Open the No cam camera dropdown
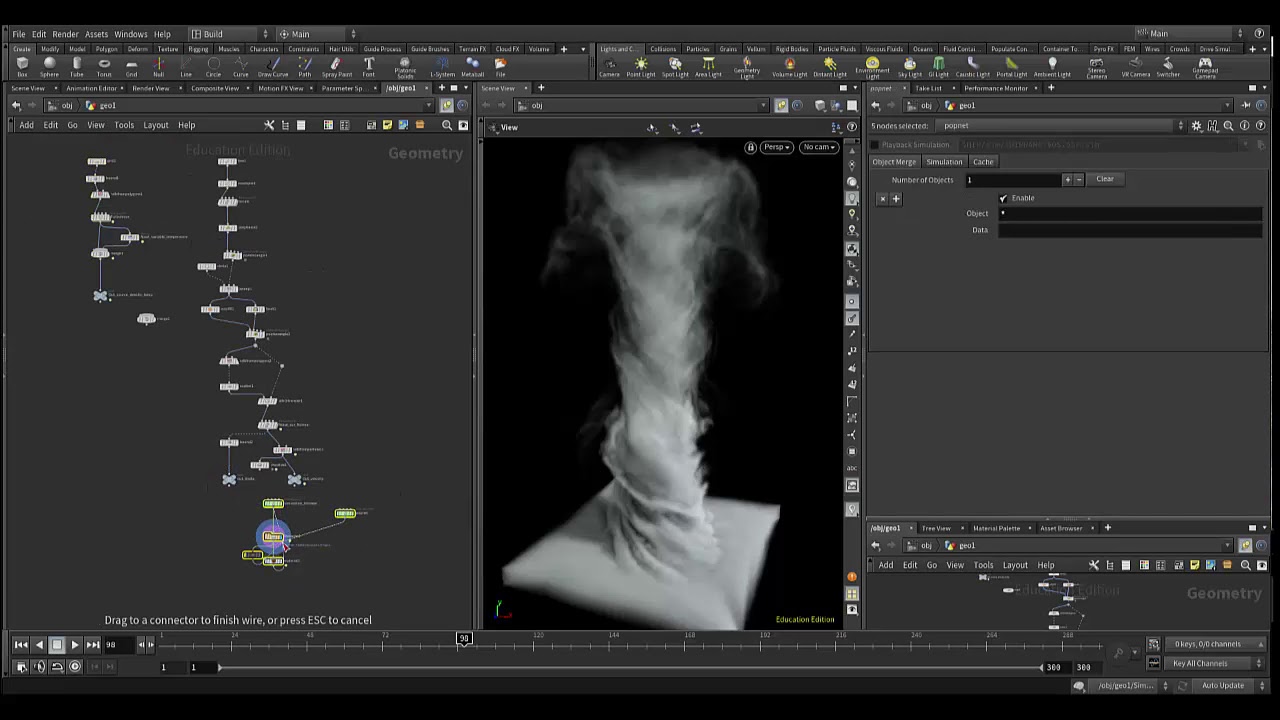 click(818, 147)
